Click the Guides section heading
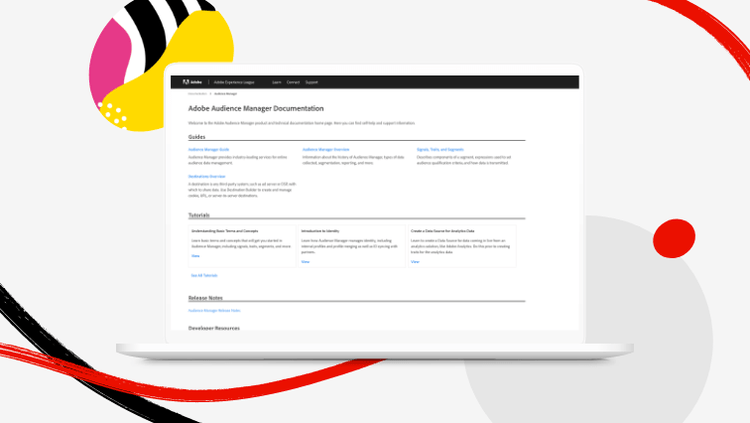Screen dimensions: 750x423 (x=197, y=137)
